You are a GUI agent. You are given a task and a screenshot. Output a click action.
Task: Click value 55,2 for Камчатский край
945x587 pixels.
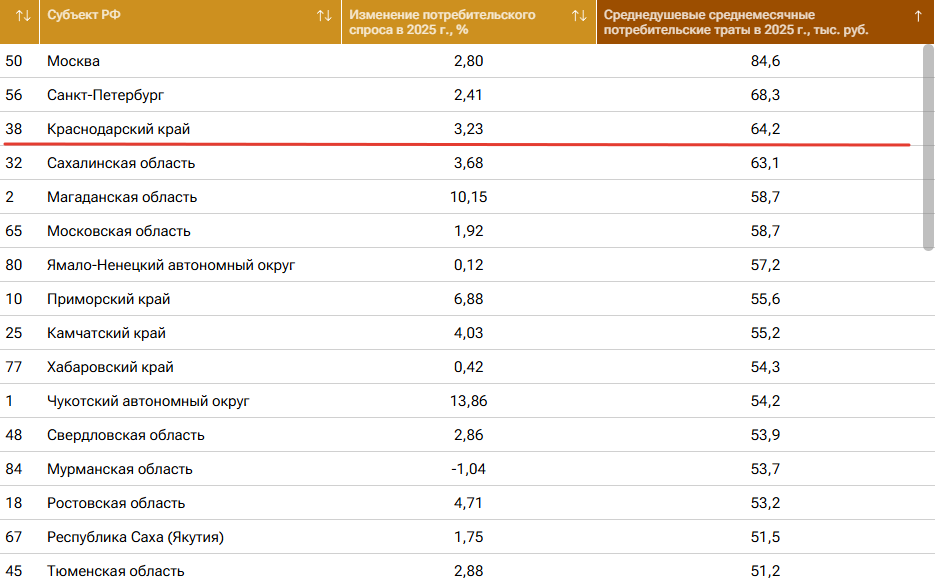[x=765, y=333]
